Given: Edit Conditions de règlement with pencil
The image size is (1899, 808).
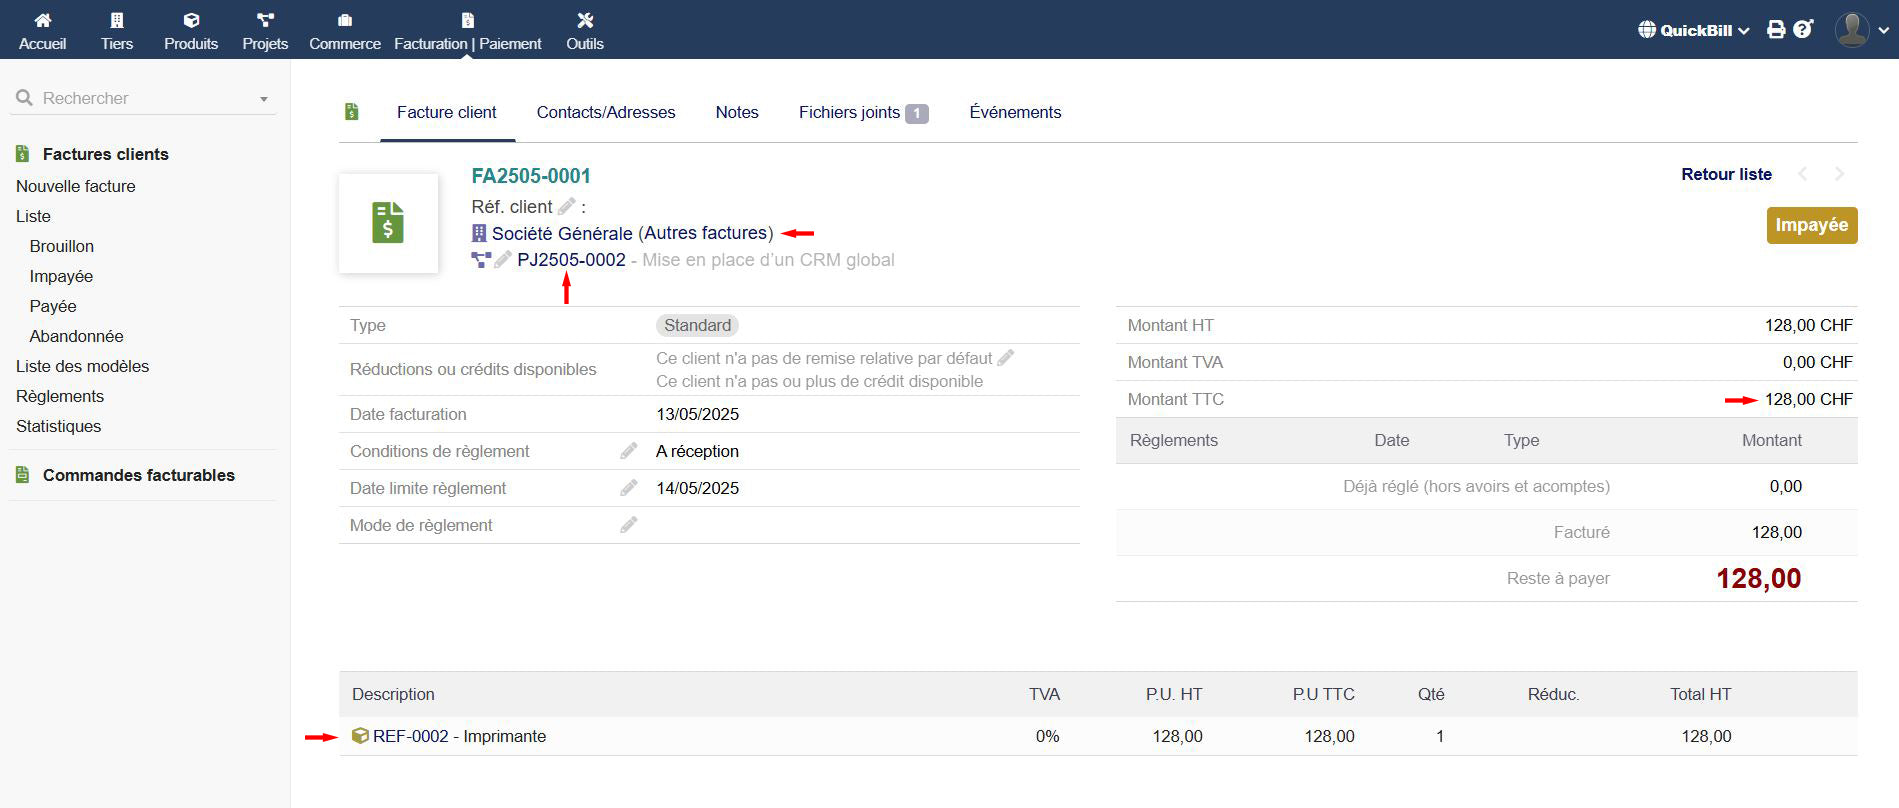Looking at the screenshot, I should (x=628, y=451).
